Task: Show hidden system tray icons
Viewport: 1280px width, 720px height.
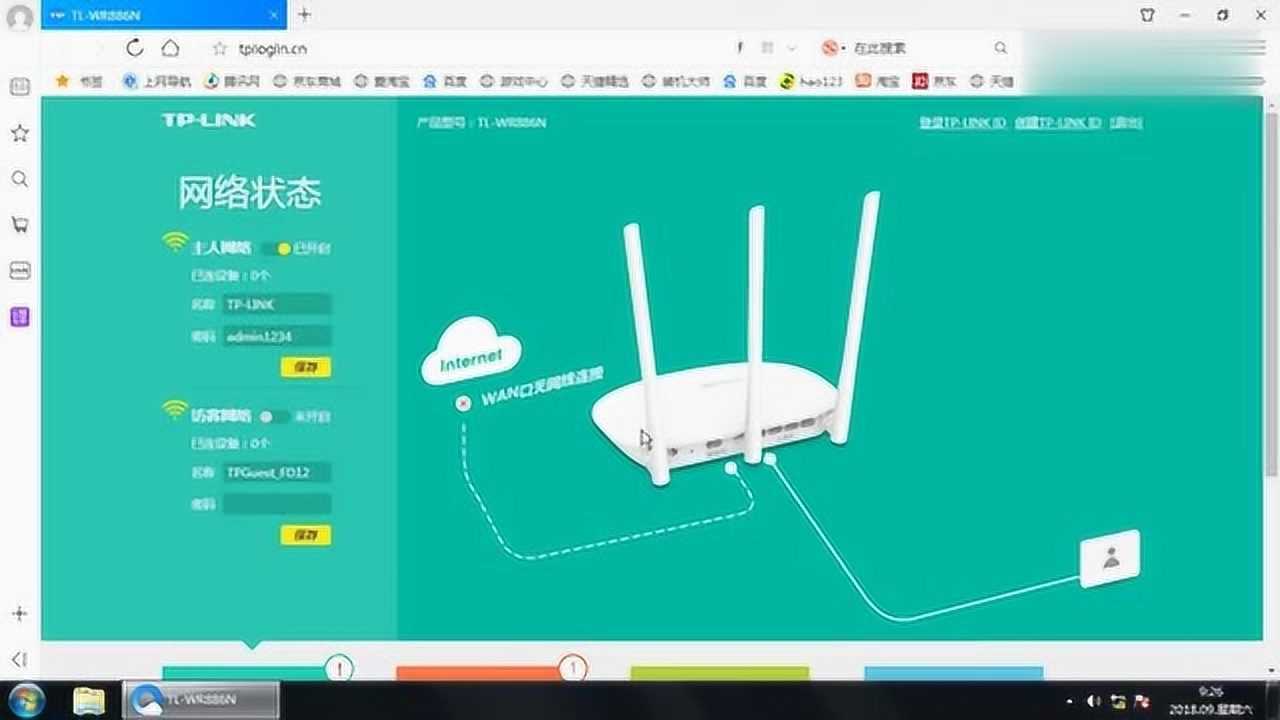Action: click(1071, 702)
